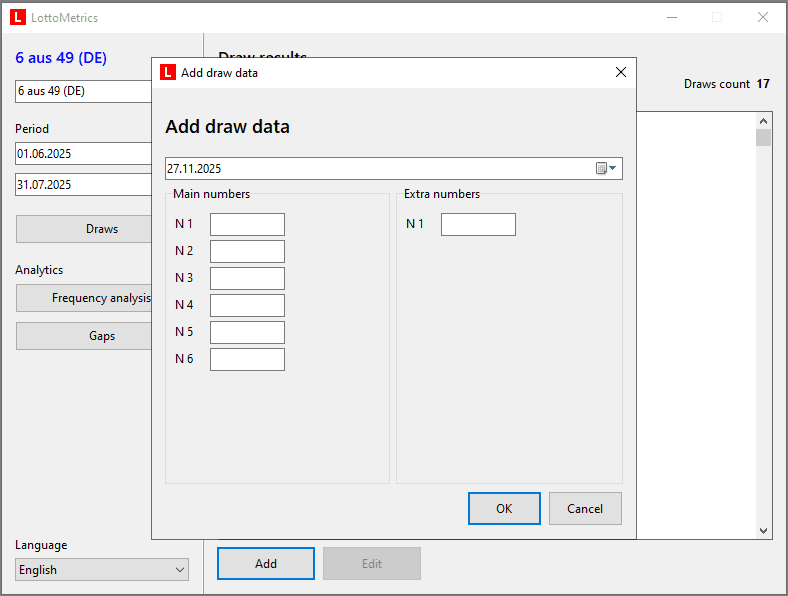Edit period end date 31.07.2025
Viewport: 788px width, 596px height.
point(83,184)
